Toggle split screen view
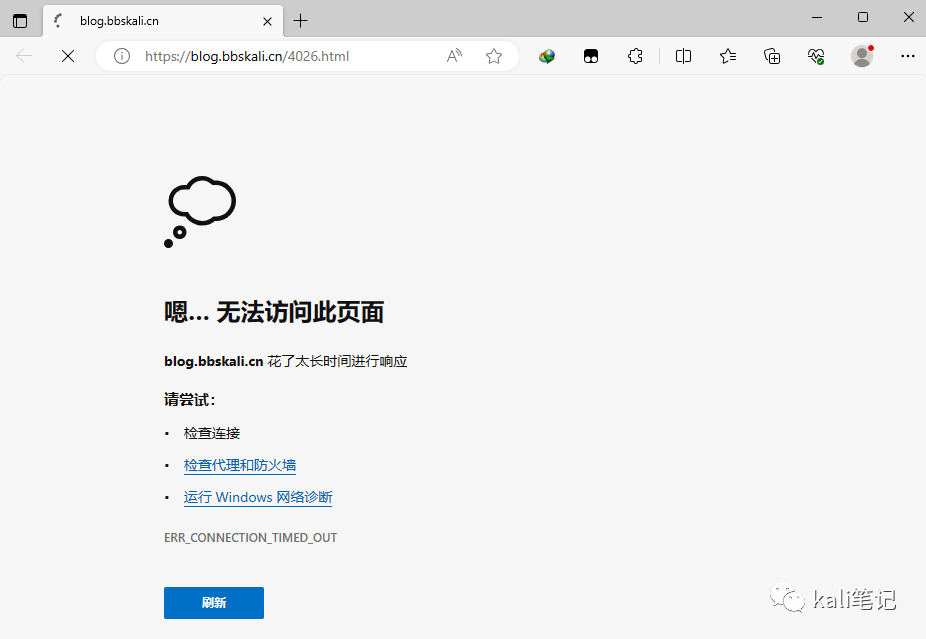Screen dimensions: 926x639 point(683,56)
